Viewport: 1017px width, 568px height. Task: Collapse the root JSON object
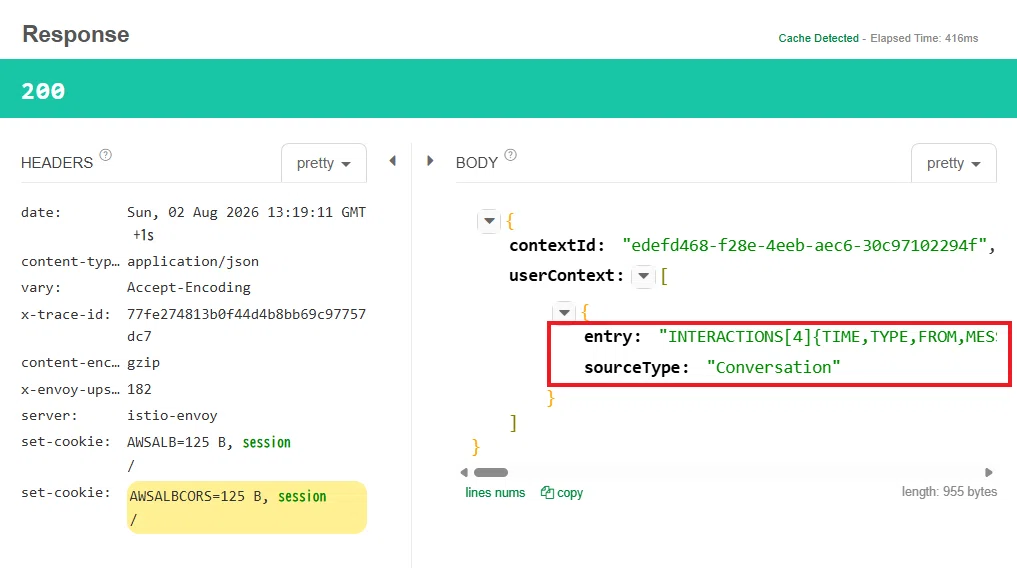click(x=489, y=221)
